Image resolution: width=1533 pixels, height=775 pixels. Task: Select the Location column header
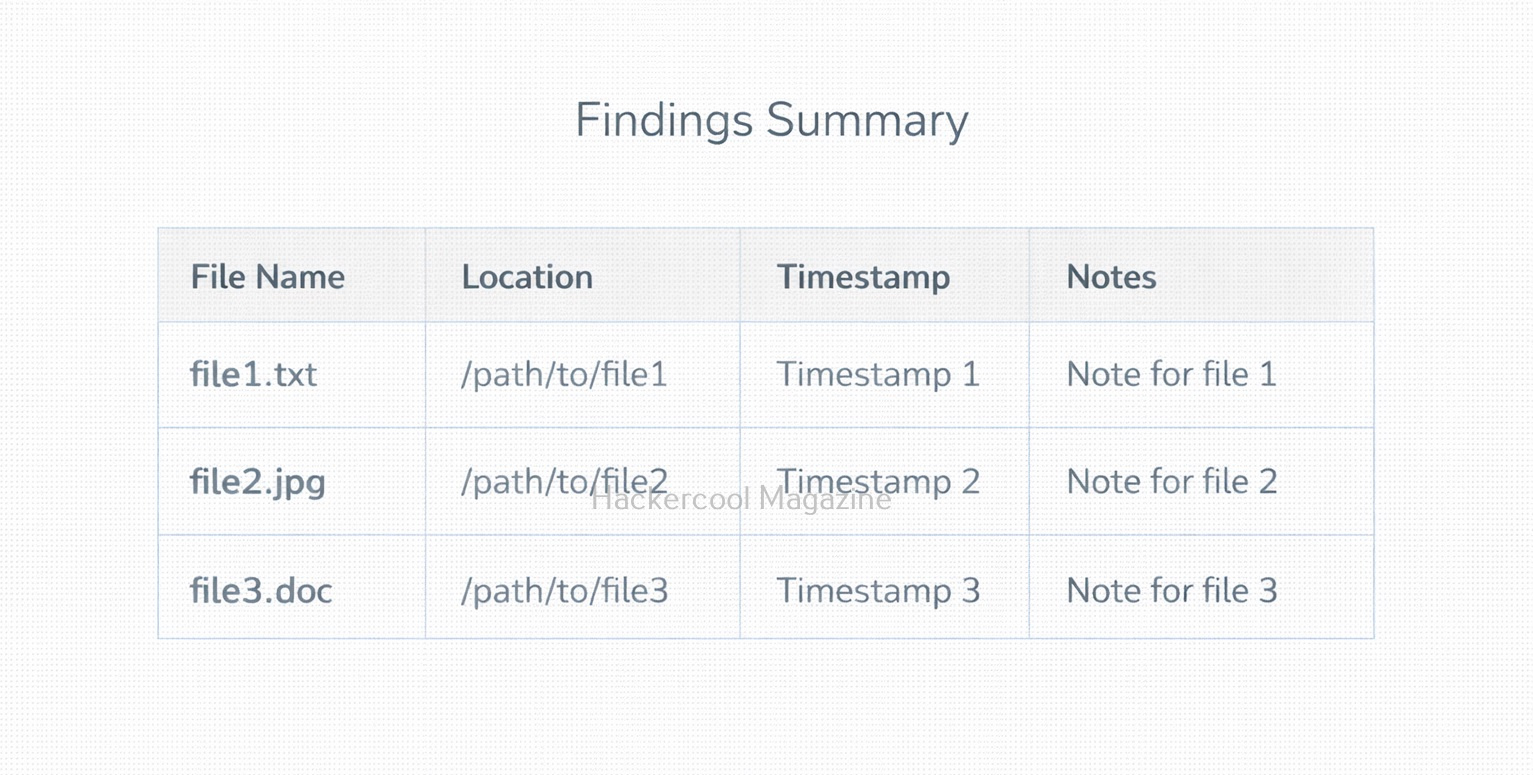[x=527, y=277]
